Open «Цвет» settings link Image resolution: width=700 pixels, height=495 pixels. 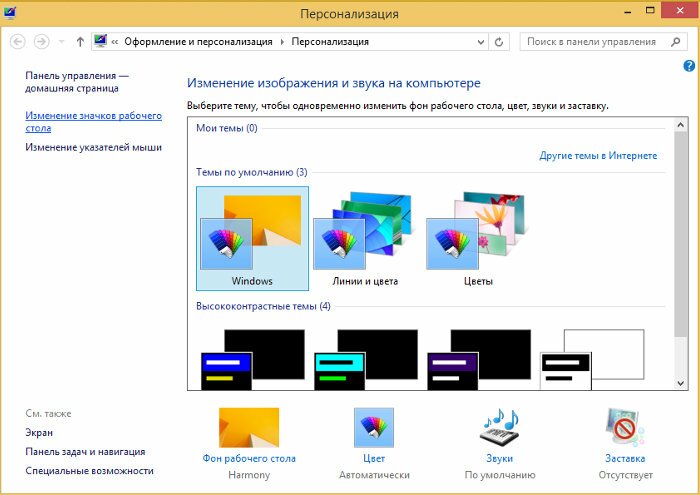374,458
